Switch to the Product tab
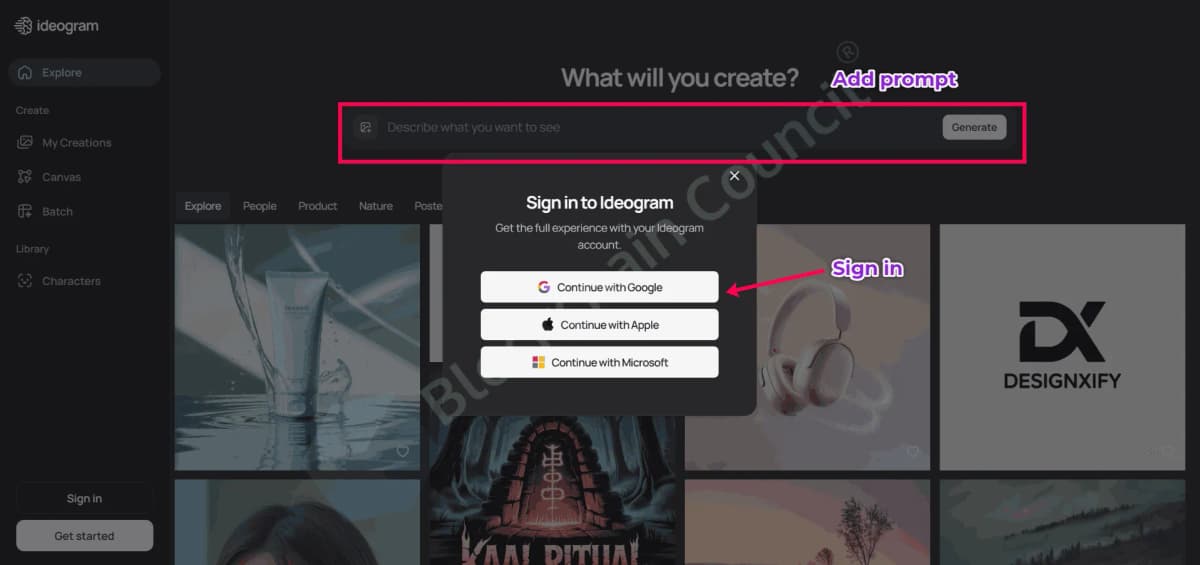 [318, 206]
